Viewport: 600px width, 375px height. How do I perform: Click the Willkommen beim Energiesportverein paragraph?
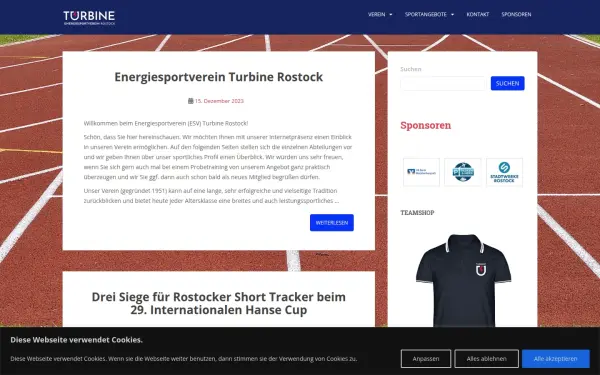[166, 124]
